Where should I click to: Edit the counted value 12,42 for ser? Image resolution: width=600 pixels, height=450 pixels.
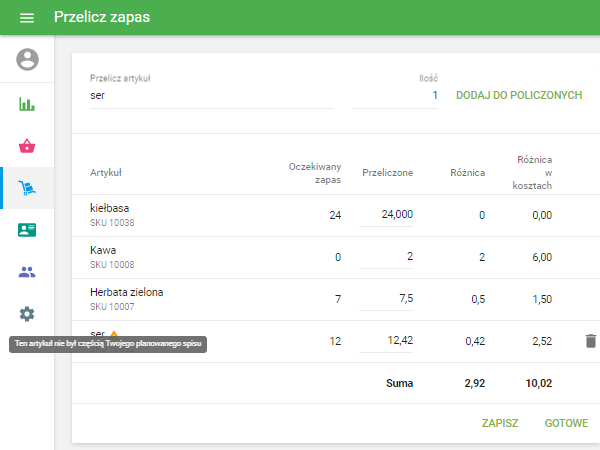(x=387, y=341)
